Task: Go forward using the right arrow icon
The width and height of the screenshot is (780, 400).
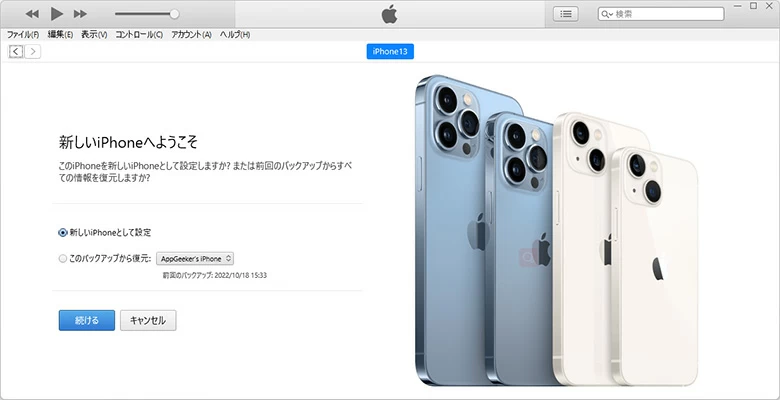Action: [33, 51]
